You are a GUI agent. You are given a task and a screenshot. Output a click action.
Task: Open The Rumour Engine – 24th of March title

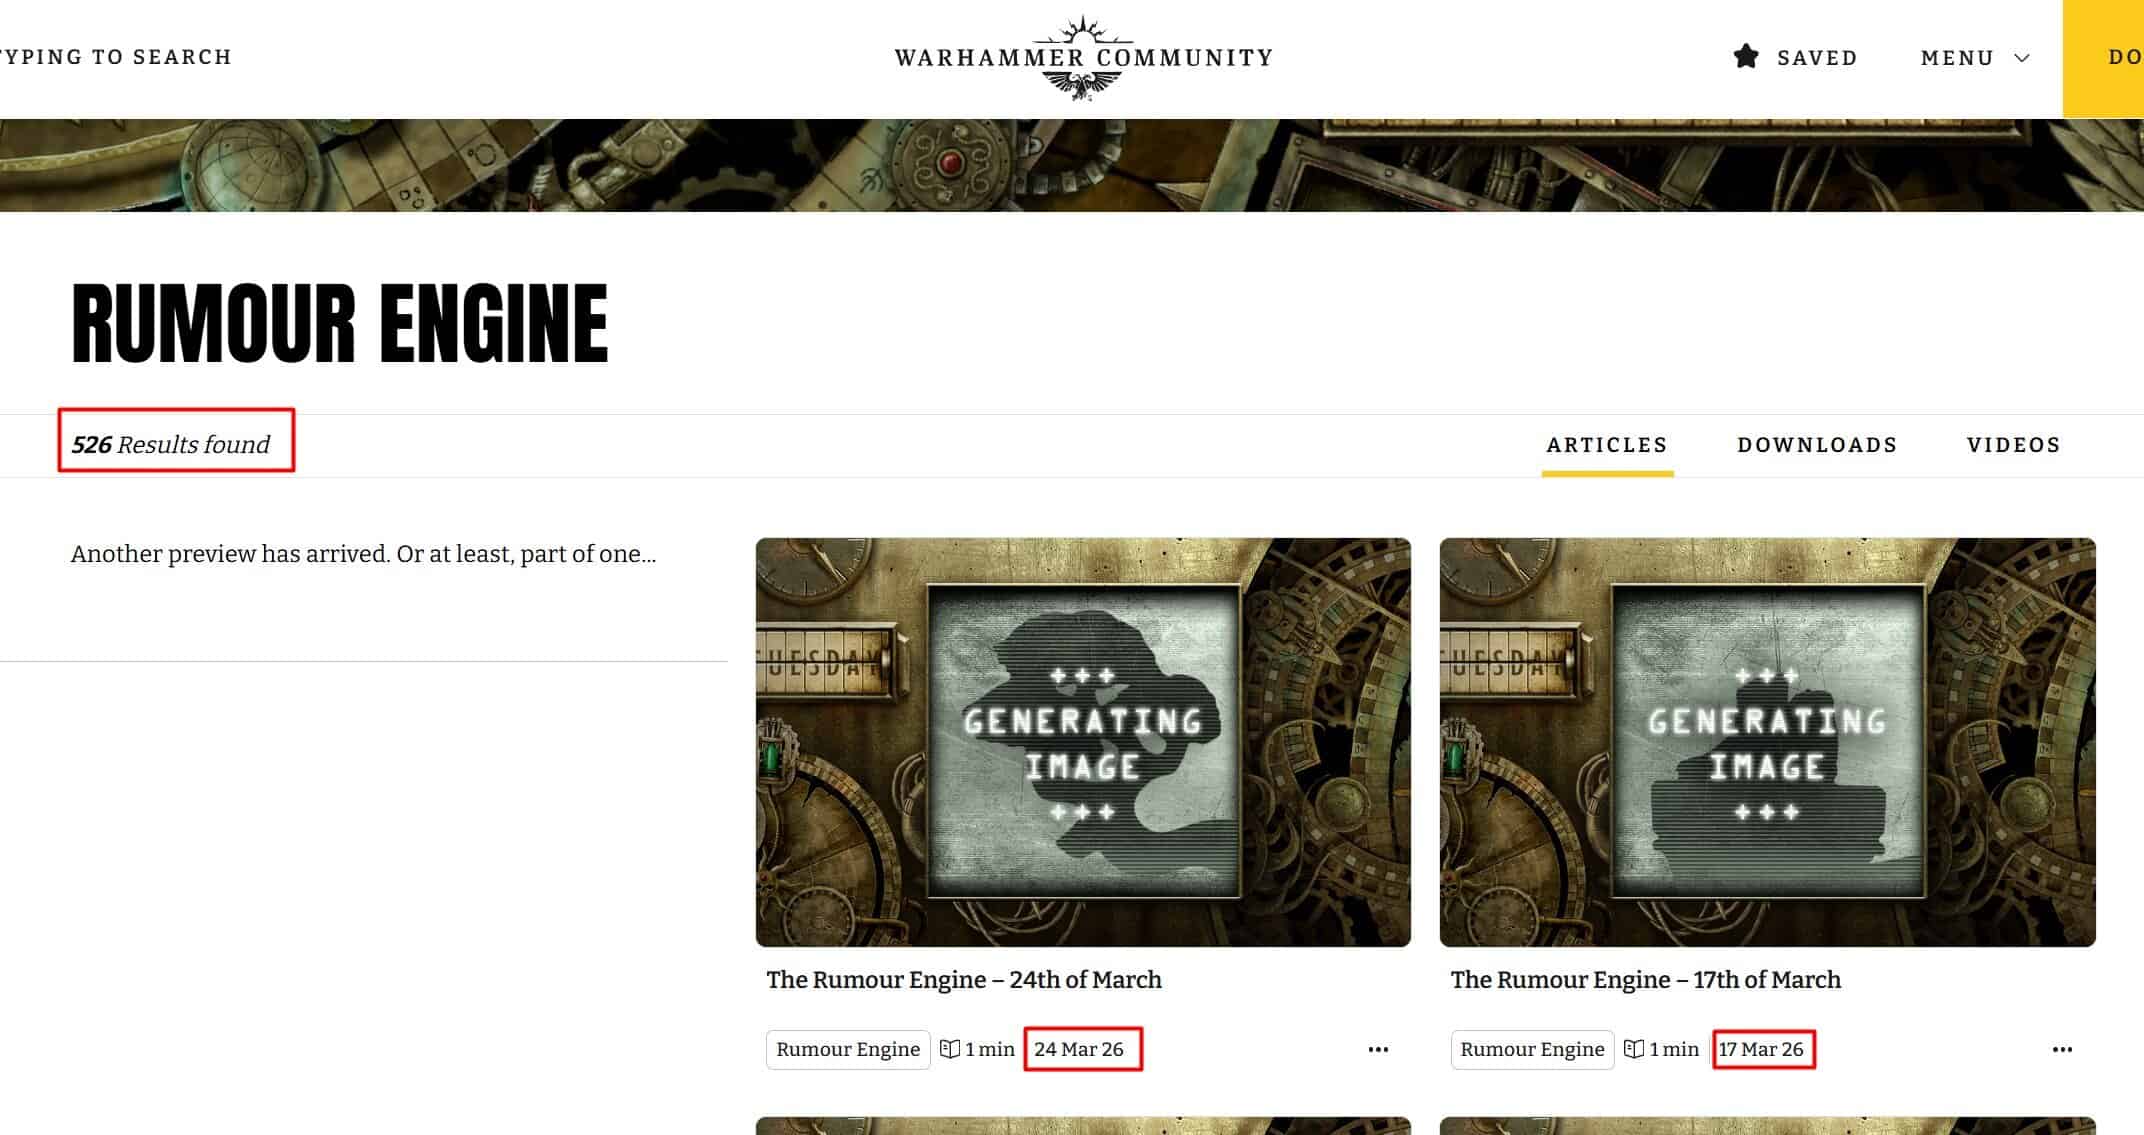click(964, 980)
